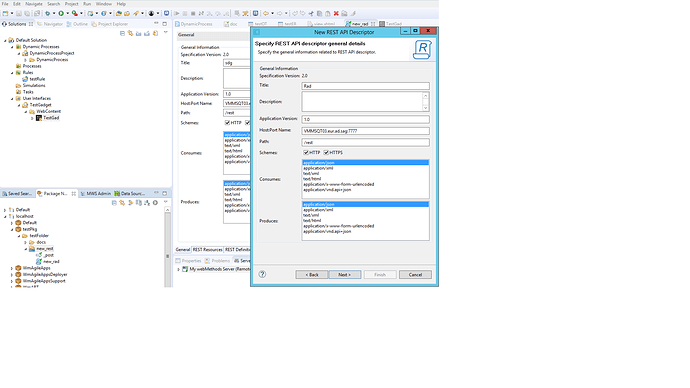Open the Navigate menu
The image size is (690, 388).
34,4
